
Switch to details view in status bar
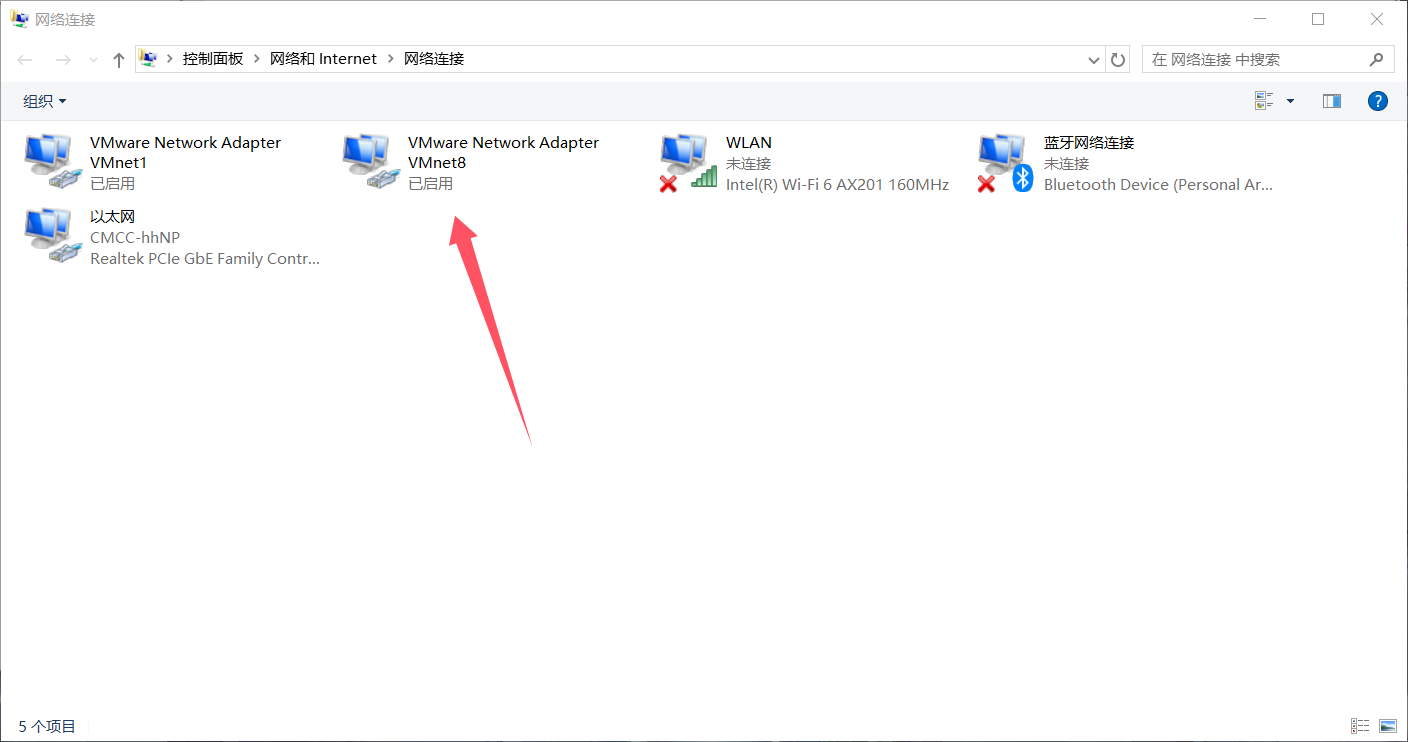[x=1360, y=726]
